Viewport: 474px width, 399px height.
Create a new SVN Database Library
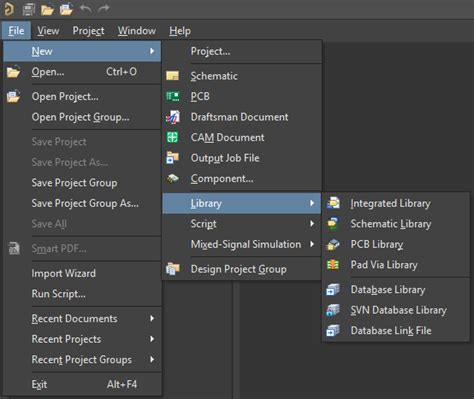click(x=396, y=310)
